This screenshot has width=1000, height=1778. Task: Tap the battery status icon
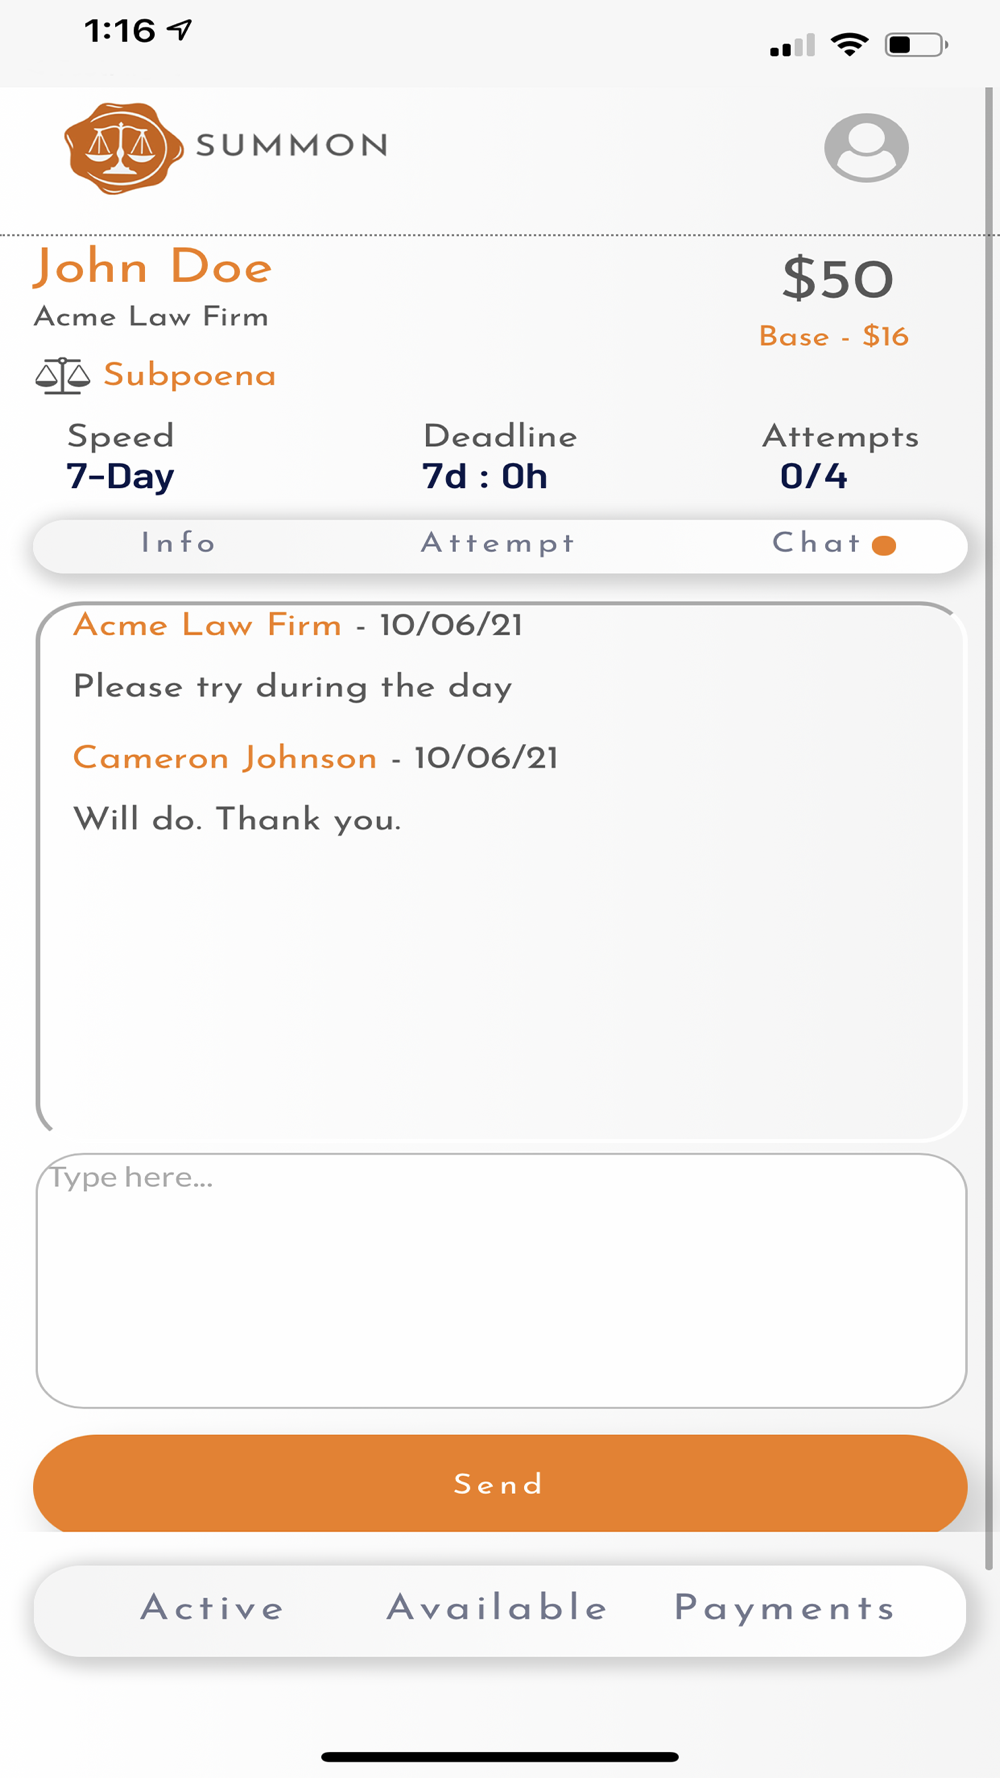coord(916,45)
